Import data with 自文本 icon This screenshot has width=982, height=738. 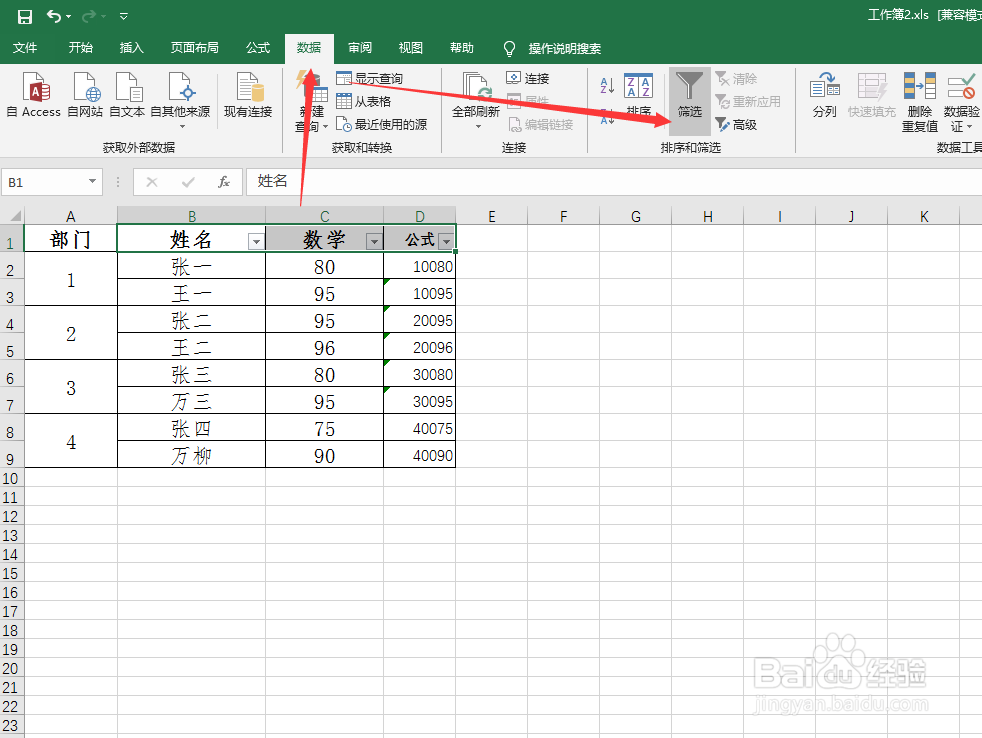point(127,95)
